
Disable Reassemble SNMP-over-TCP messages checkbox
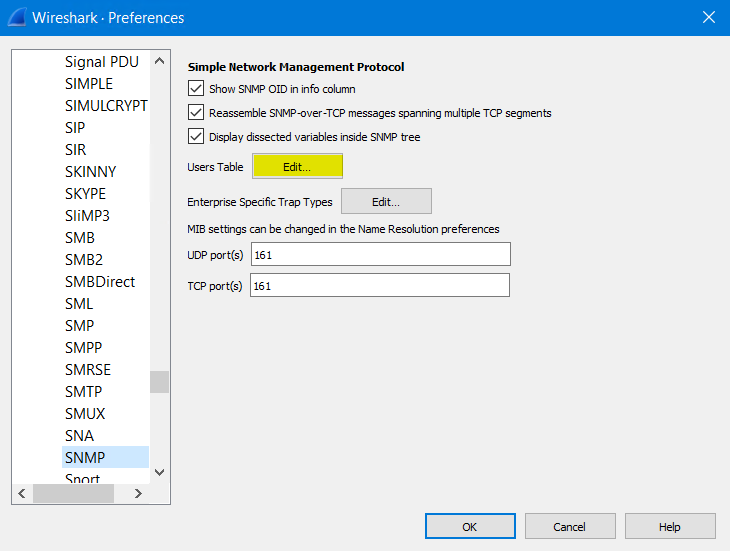(x=196, y=113)
